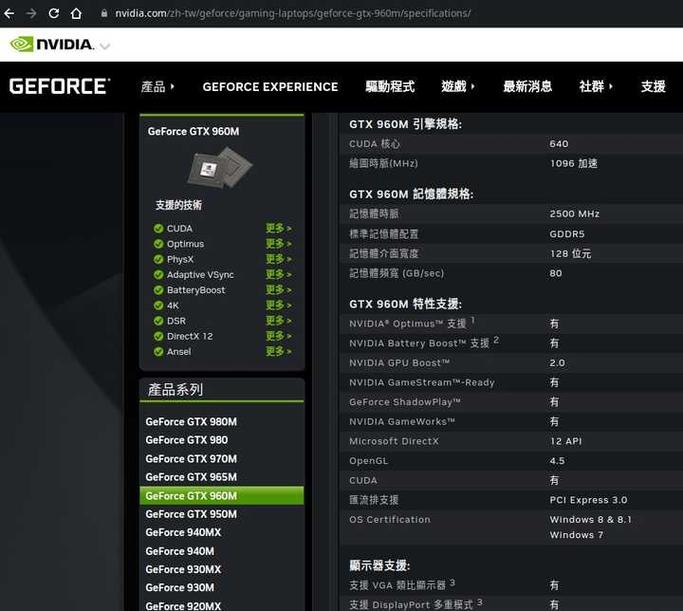683x611 pixels.
Task: Click the green check icon beside DSR
Action: 159,321
